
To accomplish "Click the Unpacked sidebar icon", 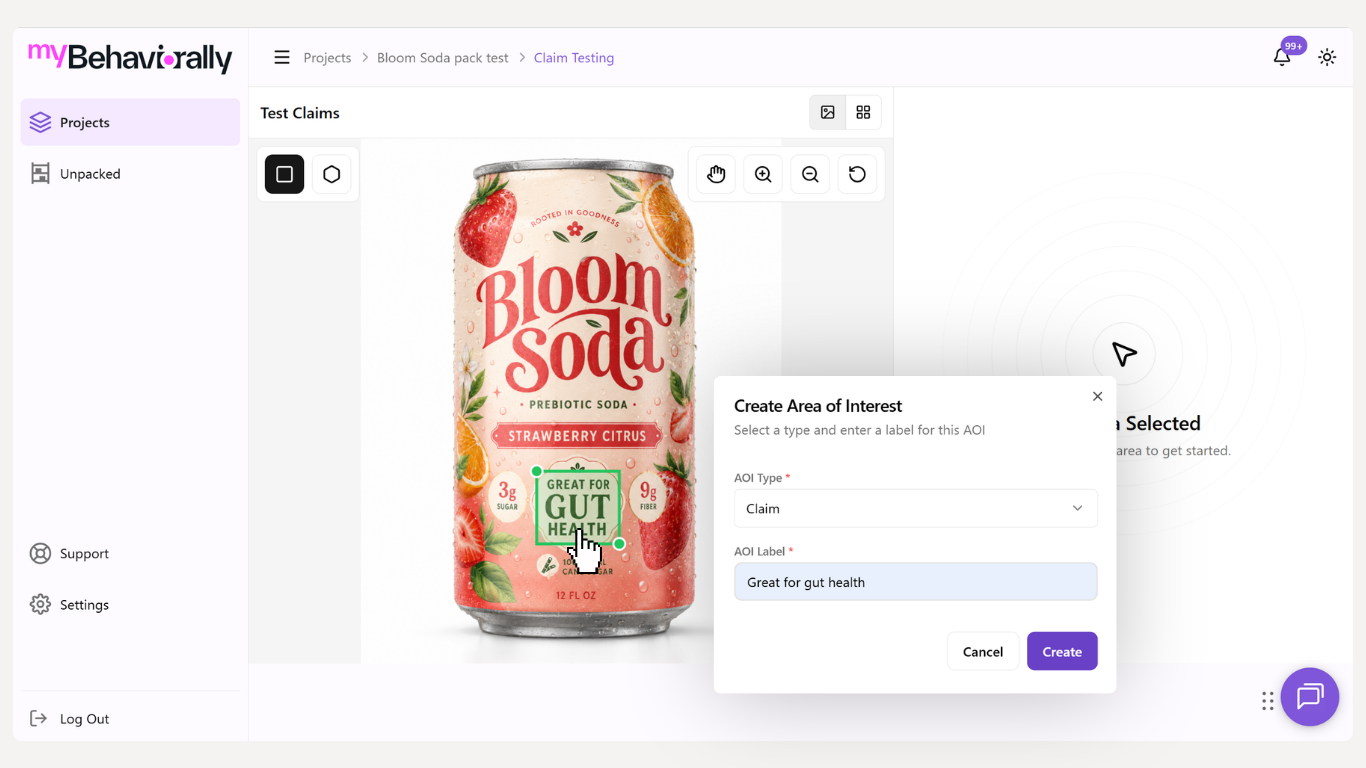I will [40, 174].
